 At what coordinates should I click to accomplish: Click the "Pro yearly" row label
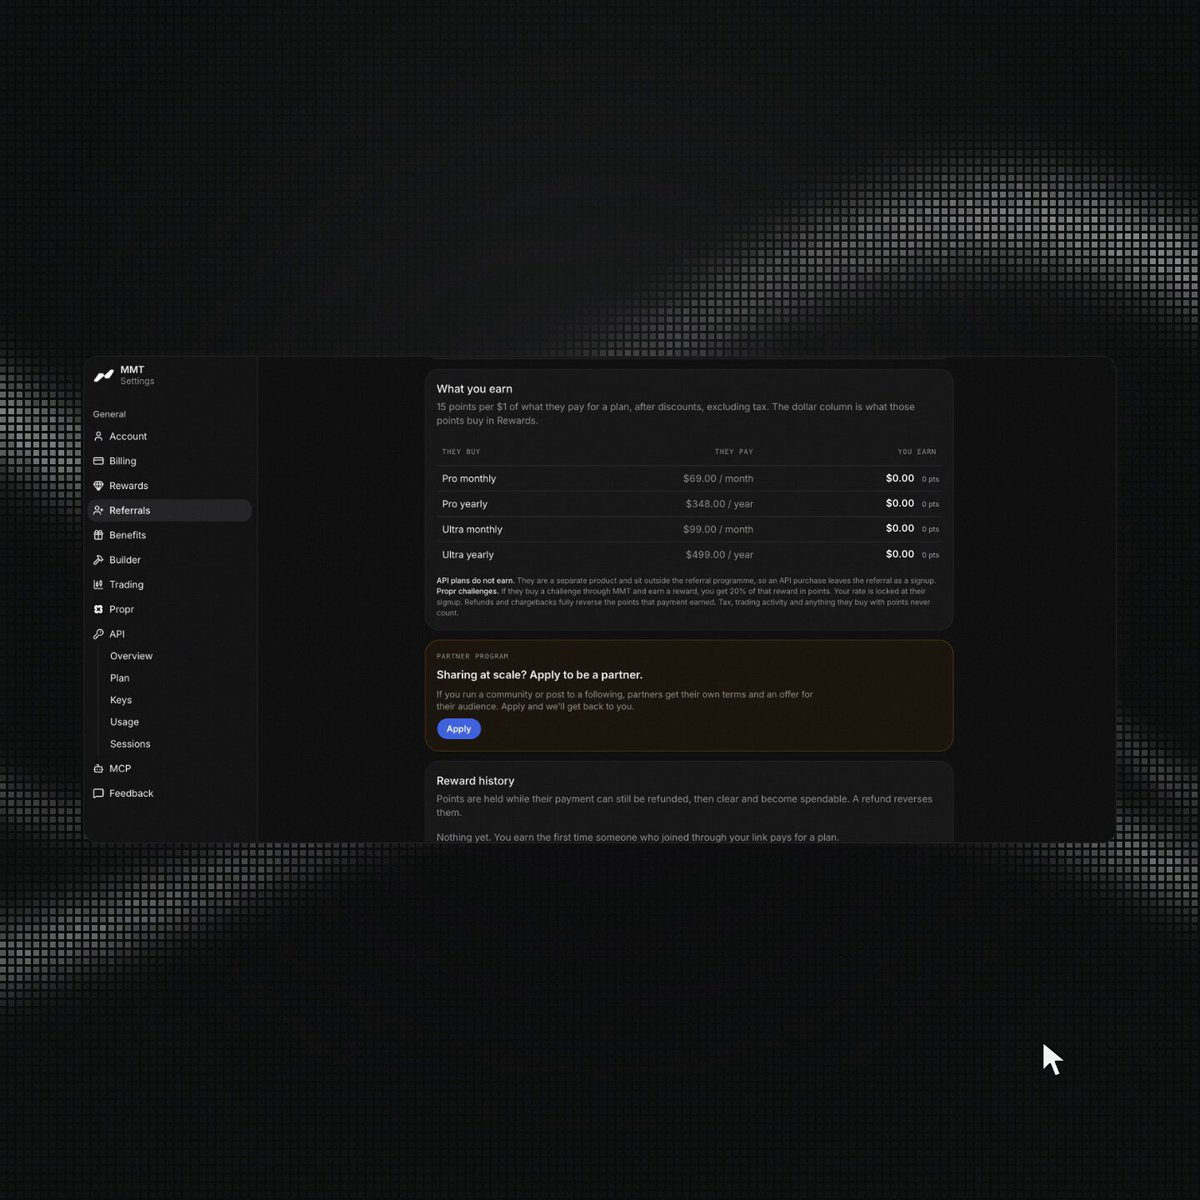465,504
